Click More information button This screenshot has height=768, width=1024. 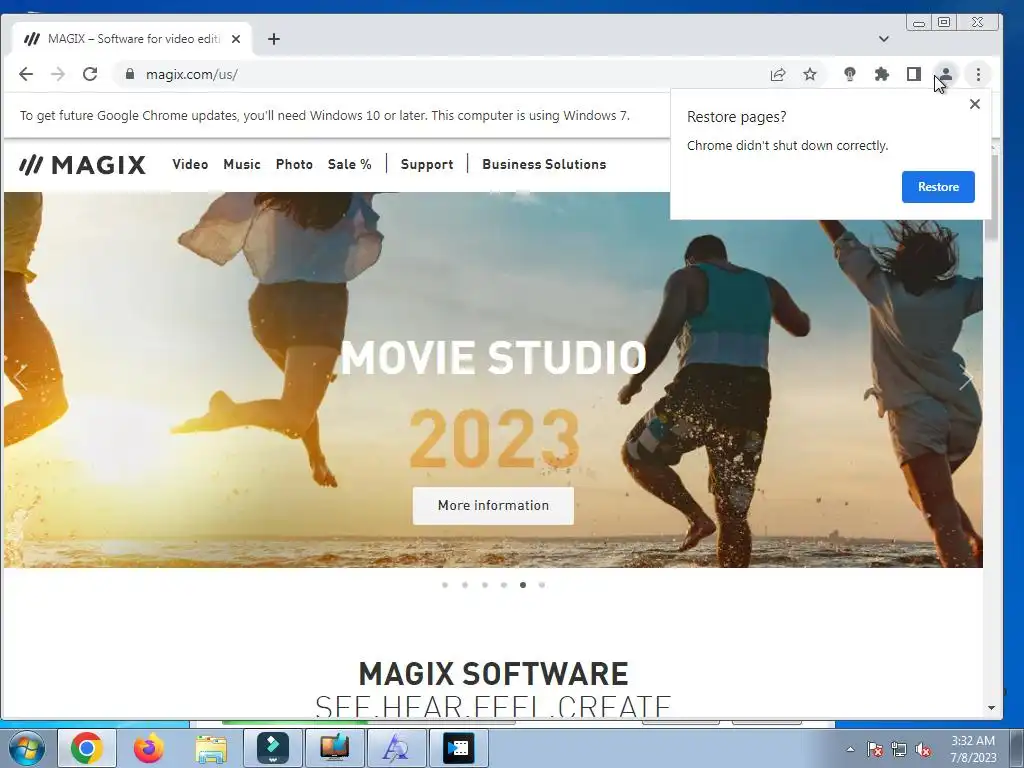[493, 505]
